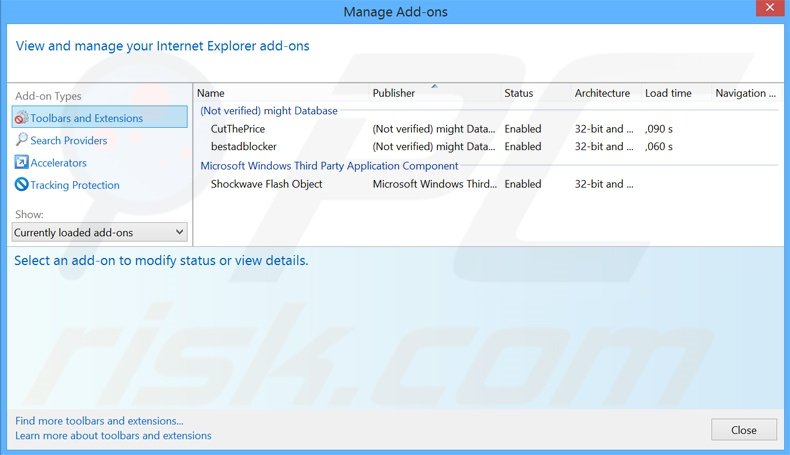Select the Shockwave Flash Object add-on
790x455 pixels.
[x=488, y=184]
